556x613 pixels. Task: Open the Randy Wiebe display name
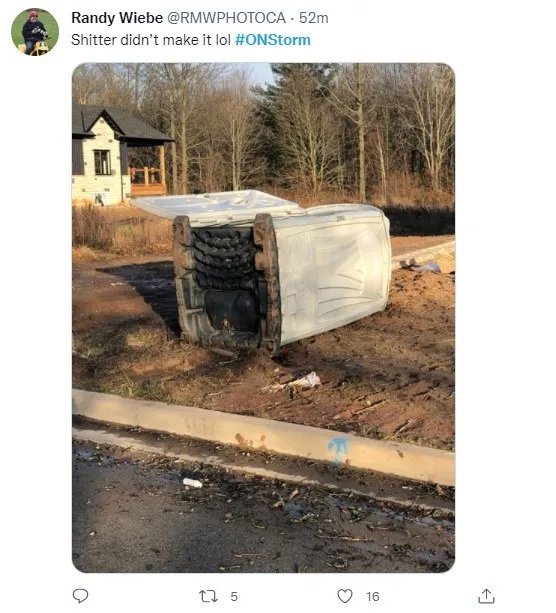(117, 18)
